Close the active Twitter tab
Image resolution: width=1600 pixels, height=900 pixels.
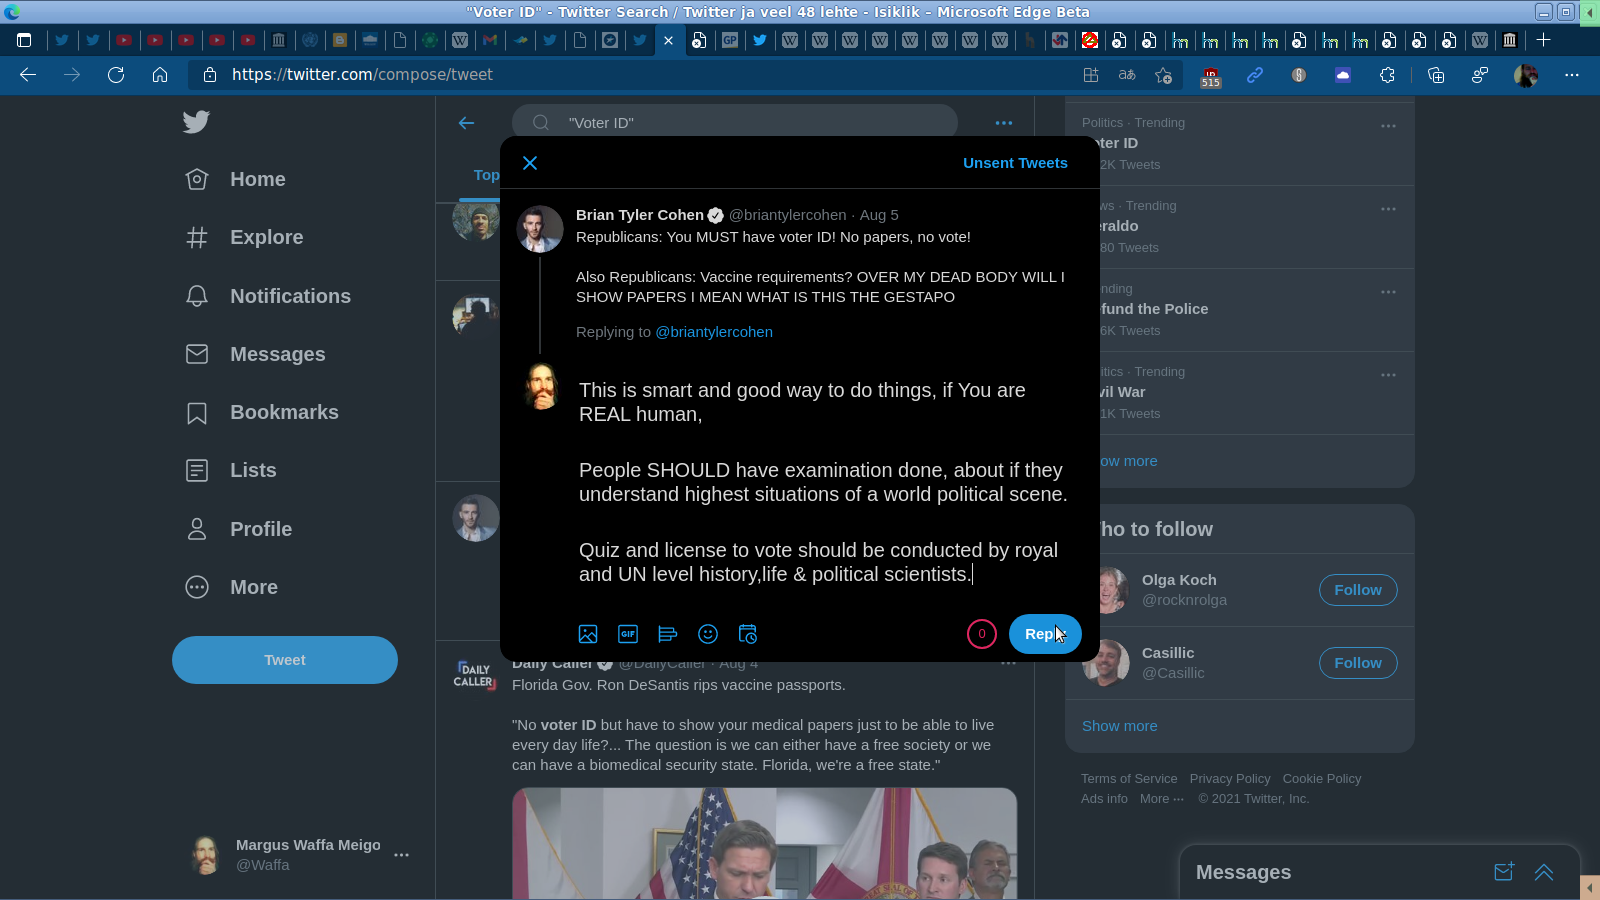(669, 40)
